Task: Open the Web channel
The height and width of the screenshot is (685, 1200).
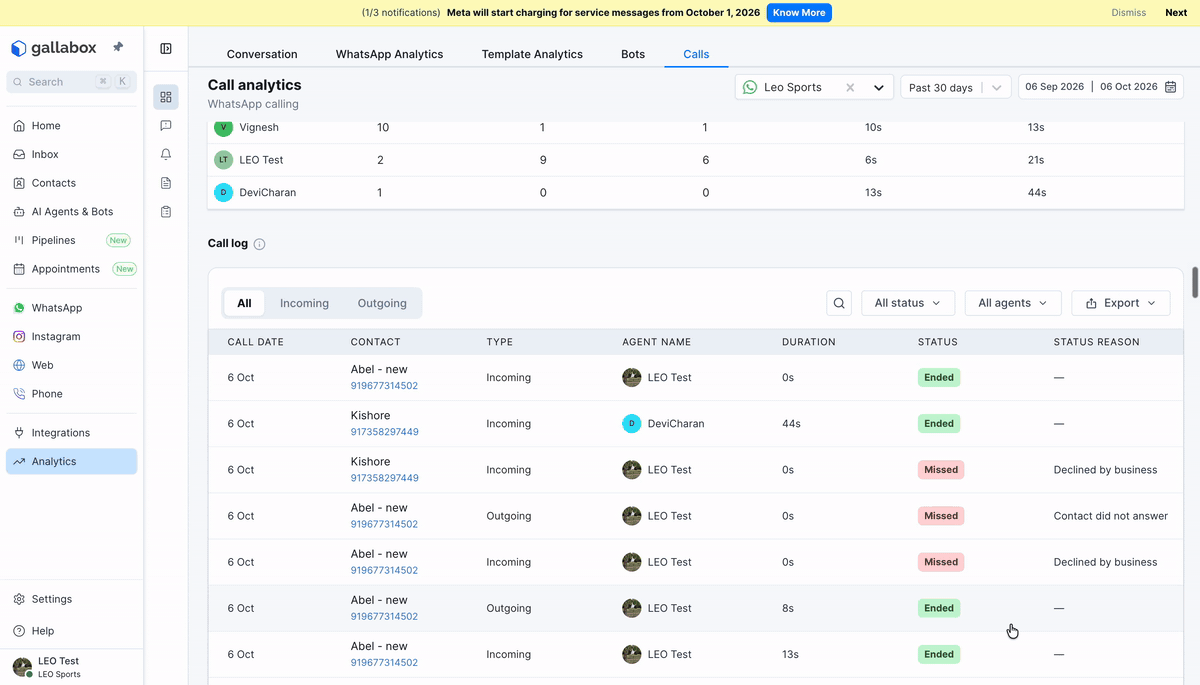Action: [71, 365]
